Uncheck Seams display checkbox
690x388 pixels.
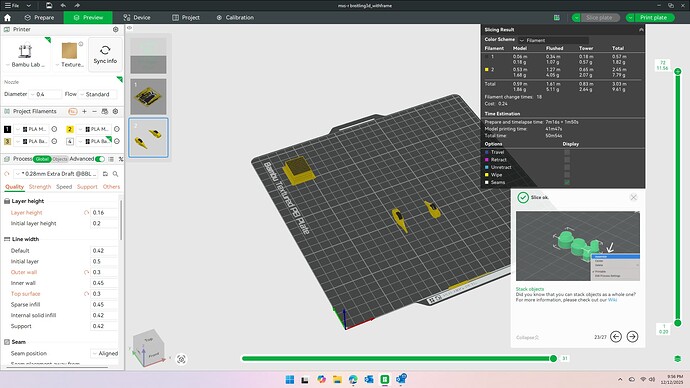click(x=567, y=182)
